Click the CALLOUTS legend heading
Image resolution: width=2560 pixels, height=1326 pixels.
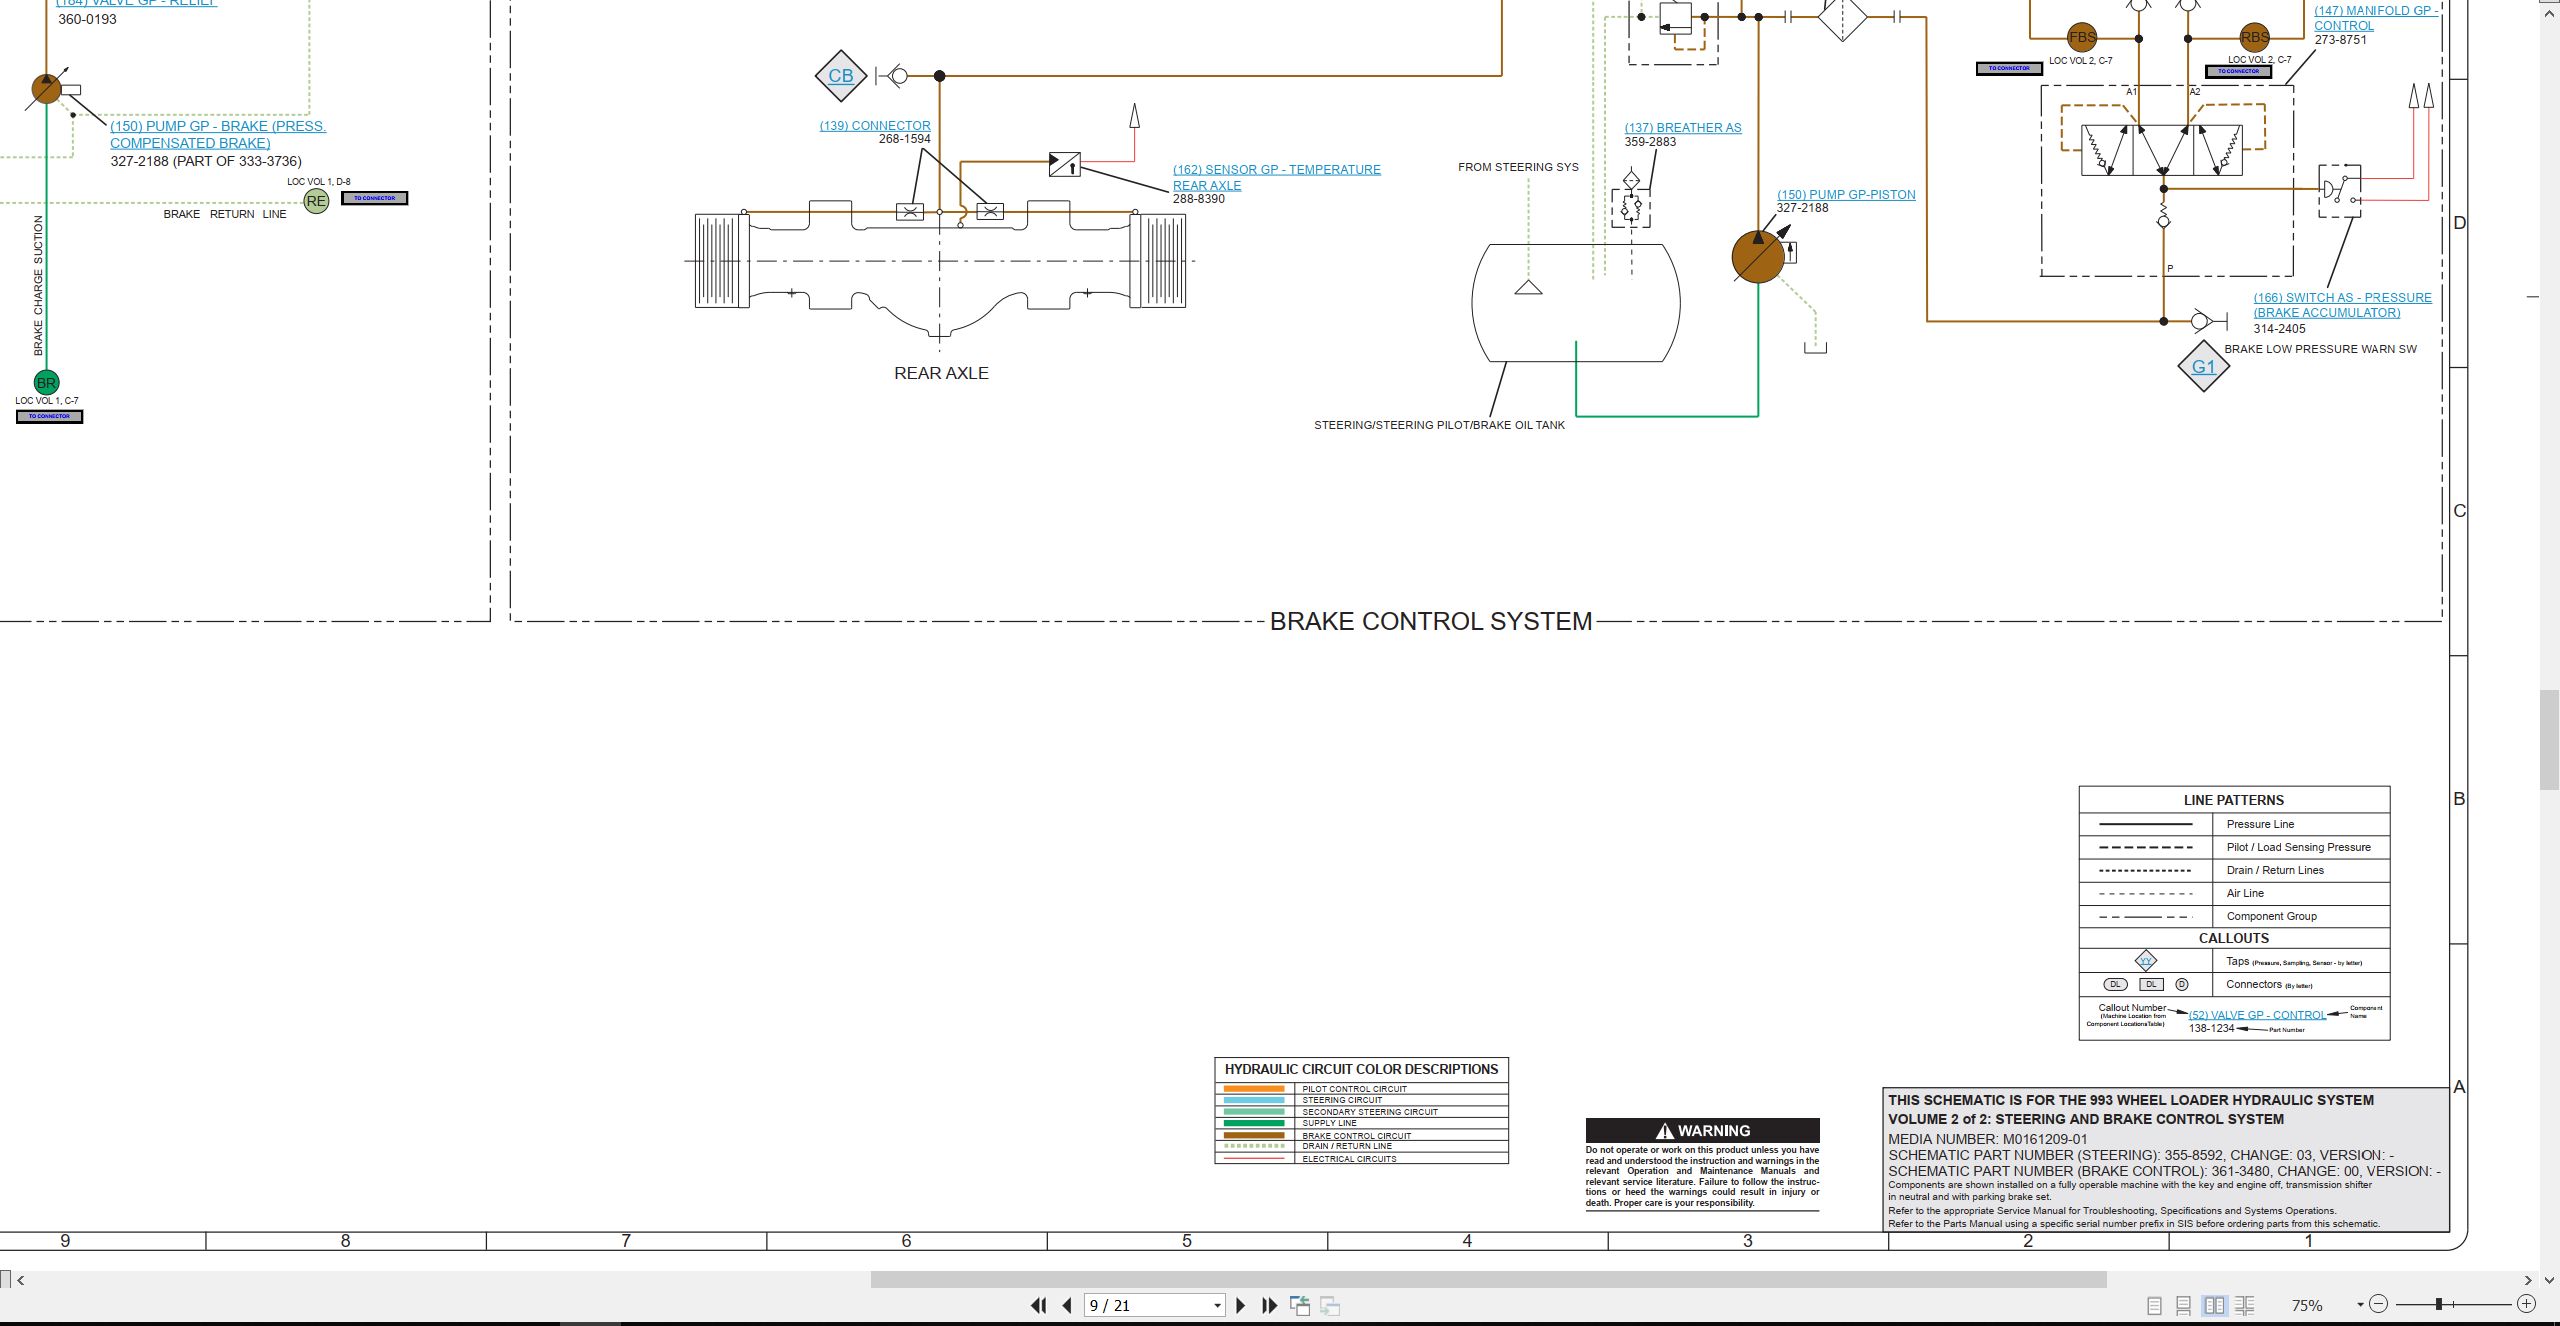click(2234, 938)
